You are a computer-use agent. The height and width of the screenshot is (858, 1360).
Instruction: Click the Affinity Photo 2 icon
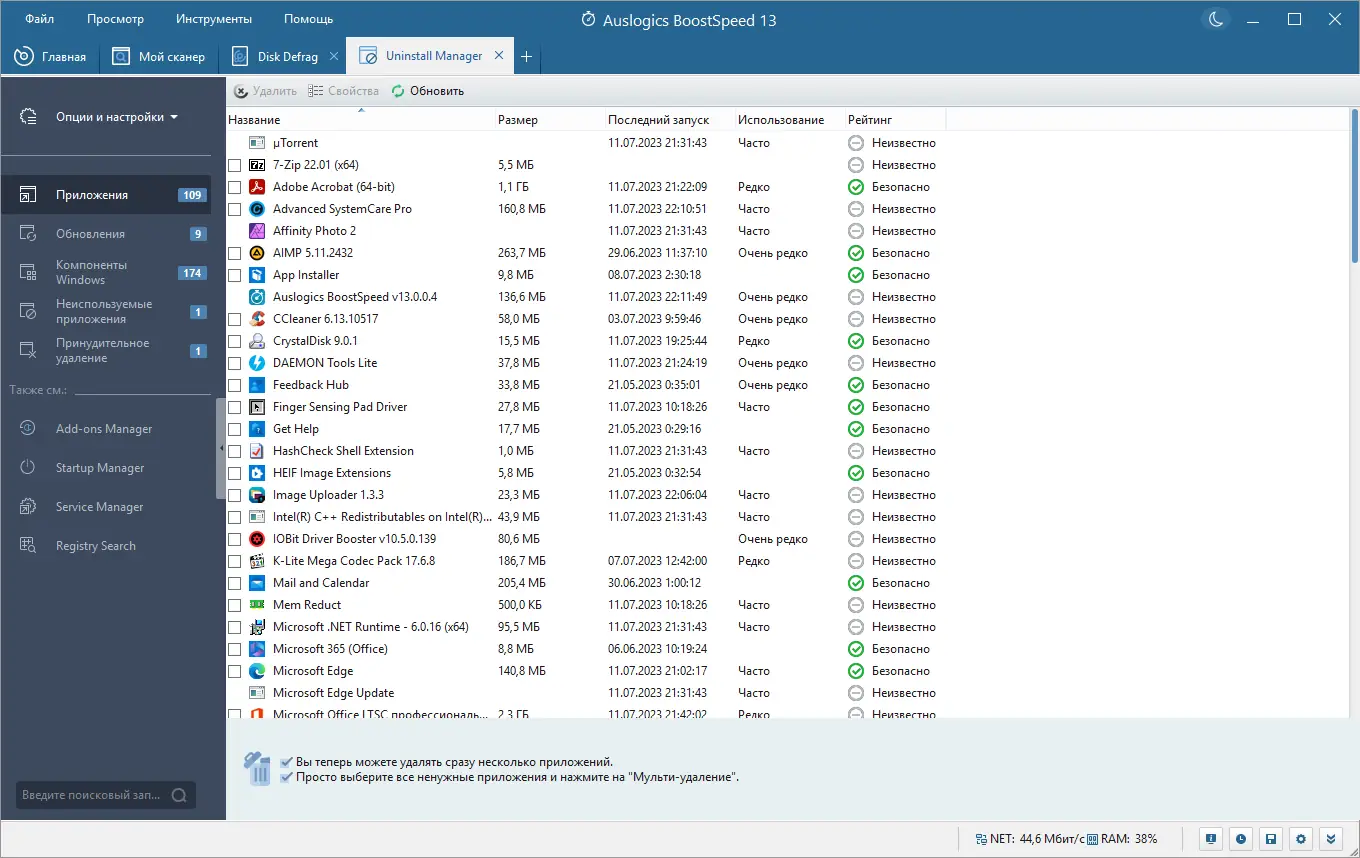255,231
